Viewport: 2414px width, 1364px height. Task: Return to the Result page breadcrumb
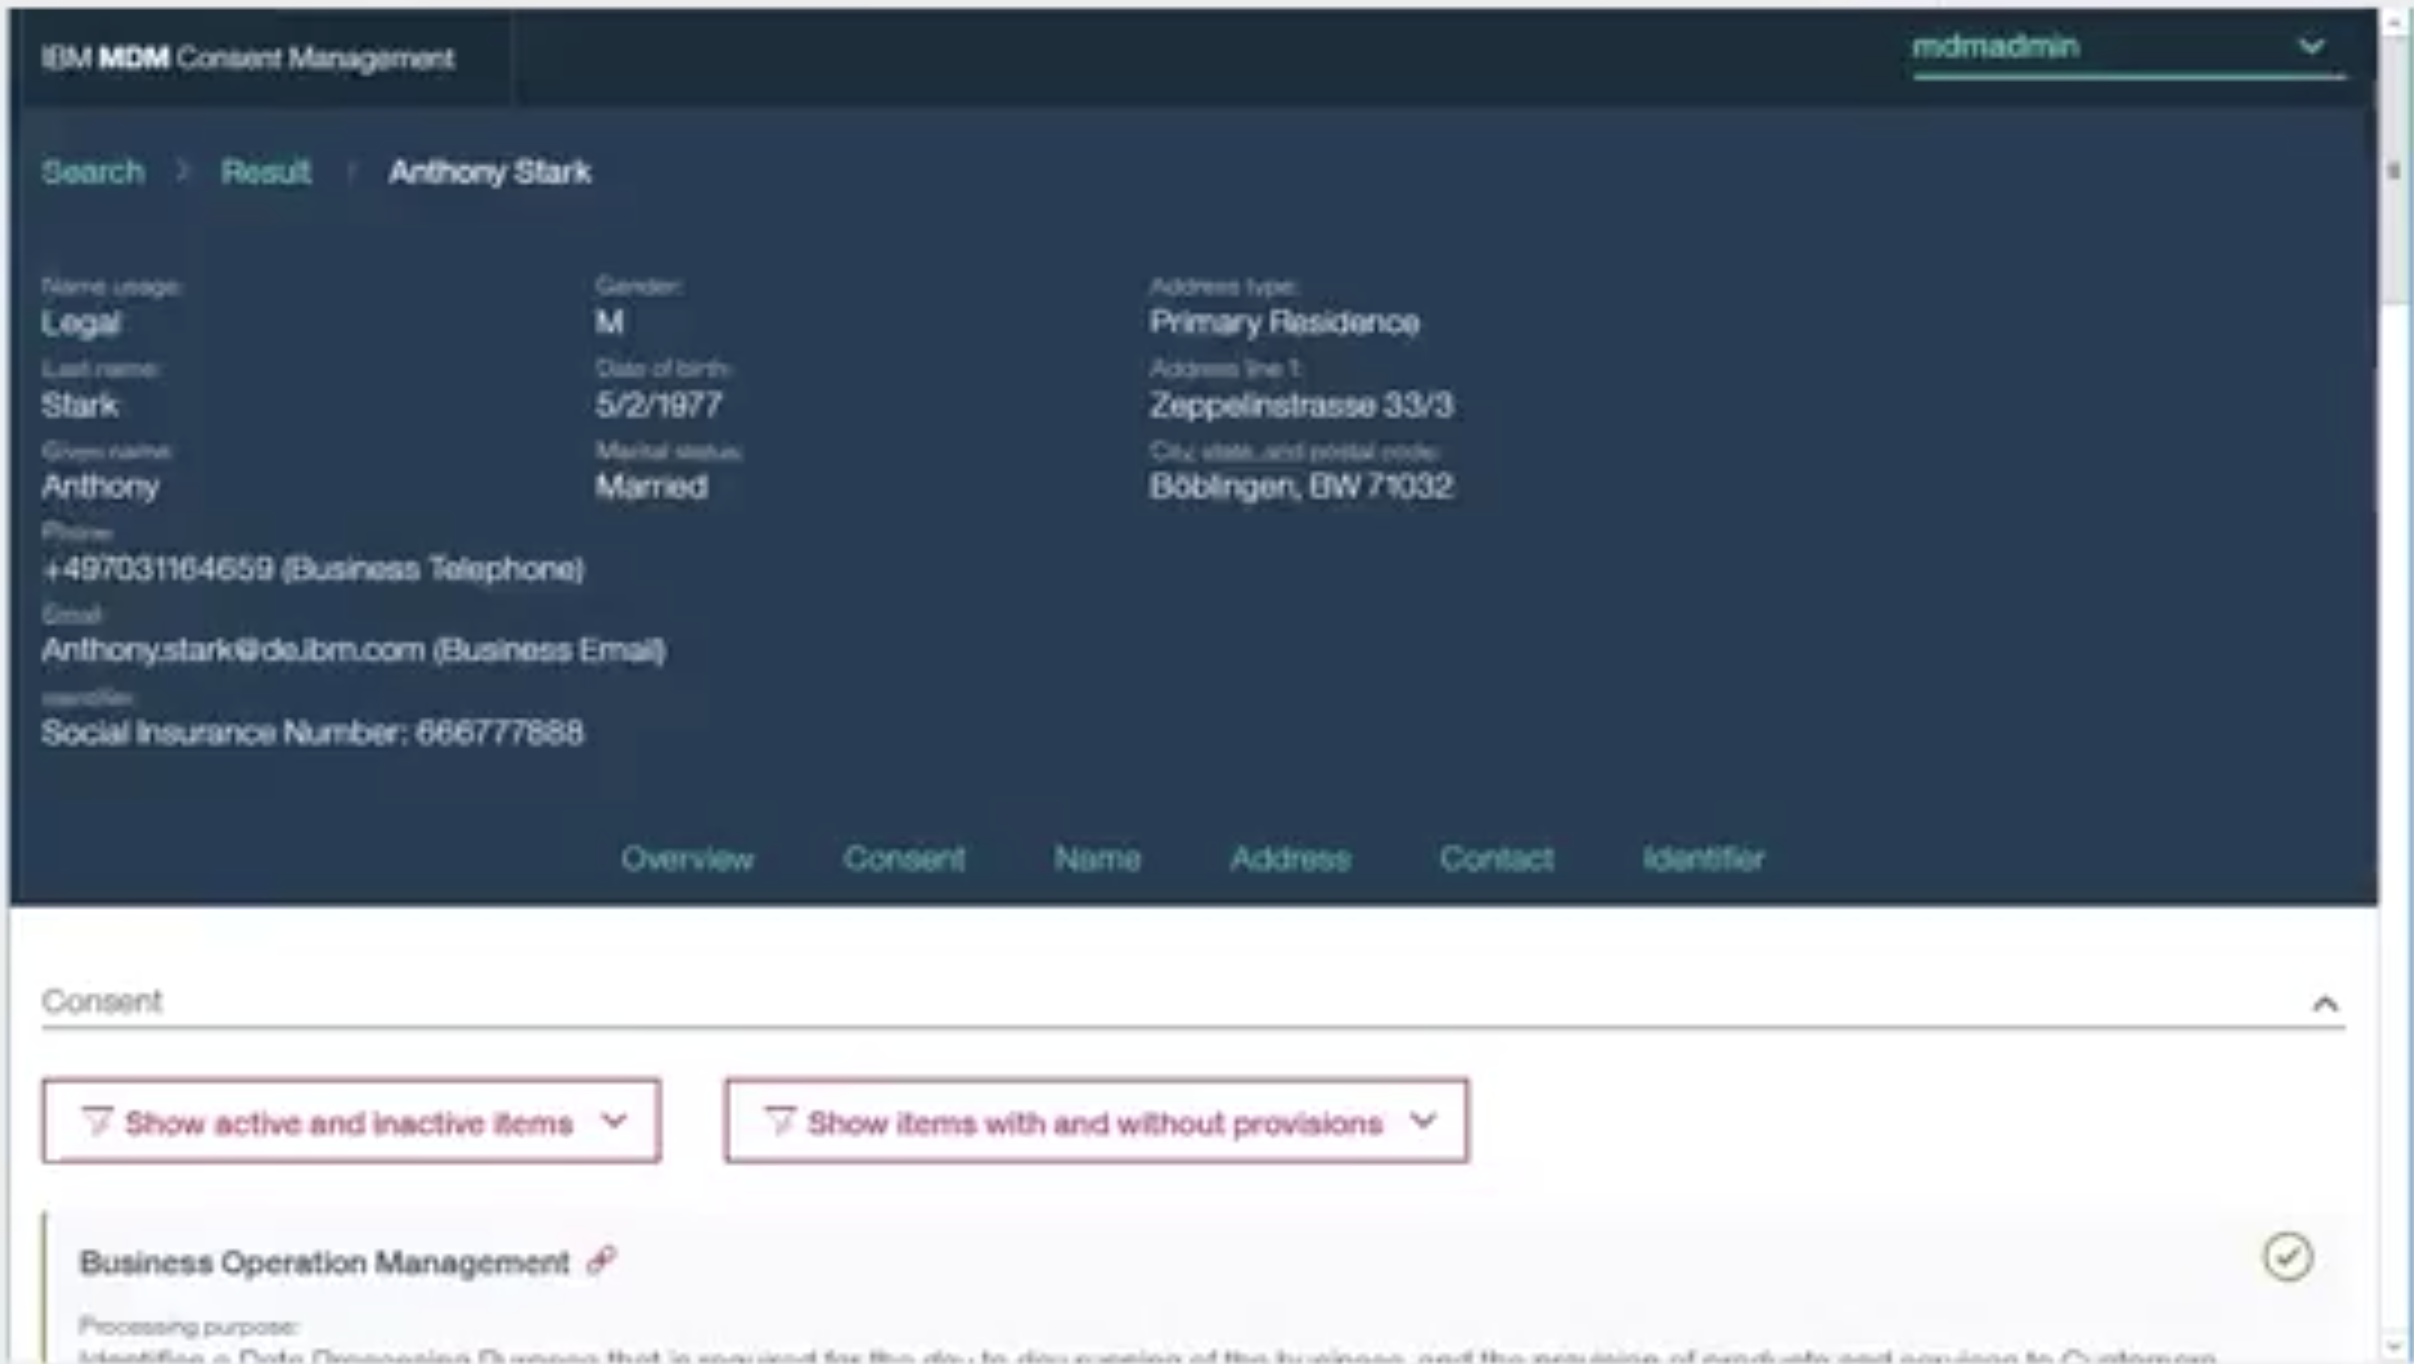coord(264,172)
